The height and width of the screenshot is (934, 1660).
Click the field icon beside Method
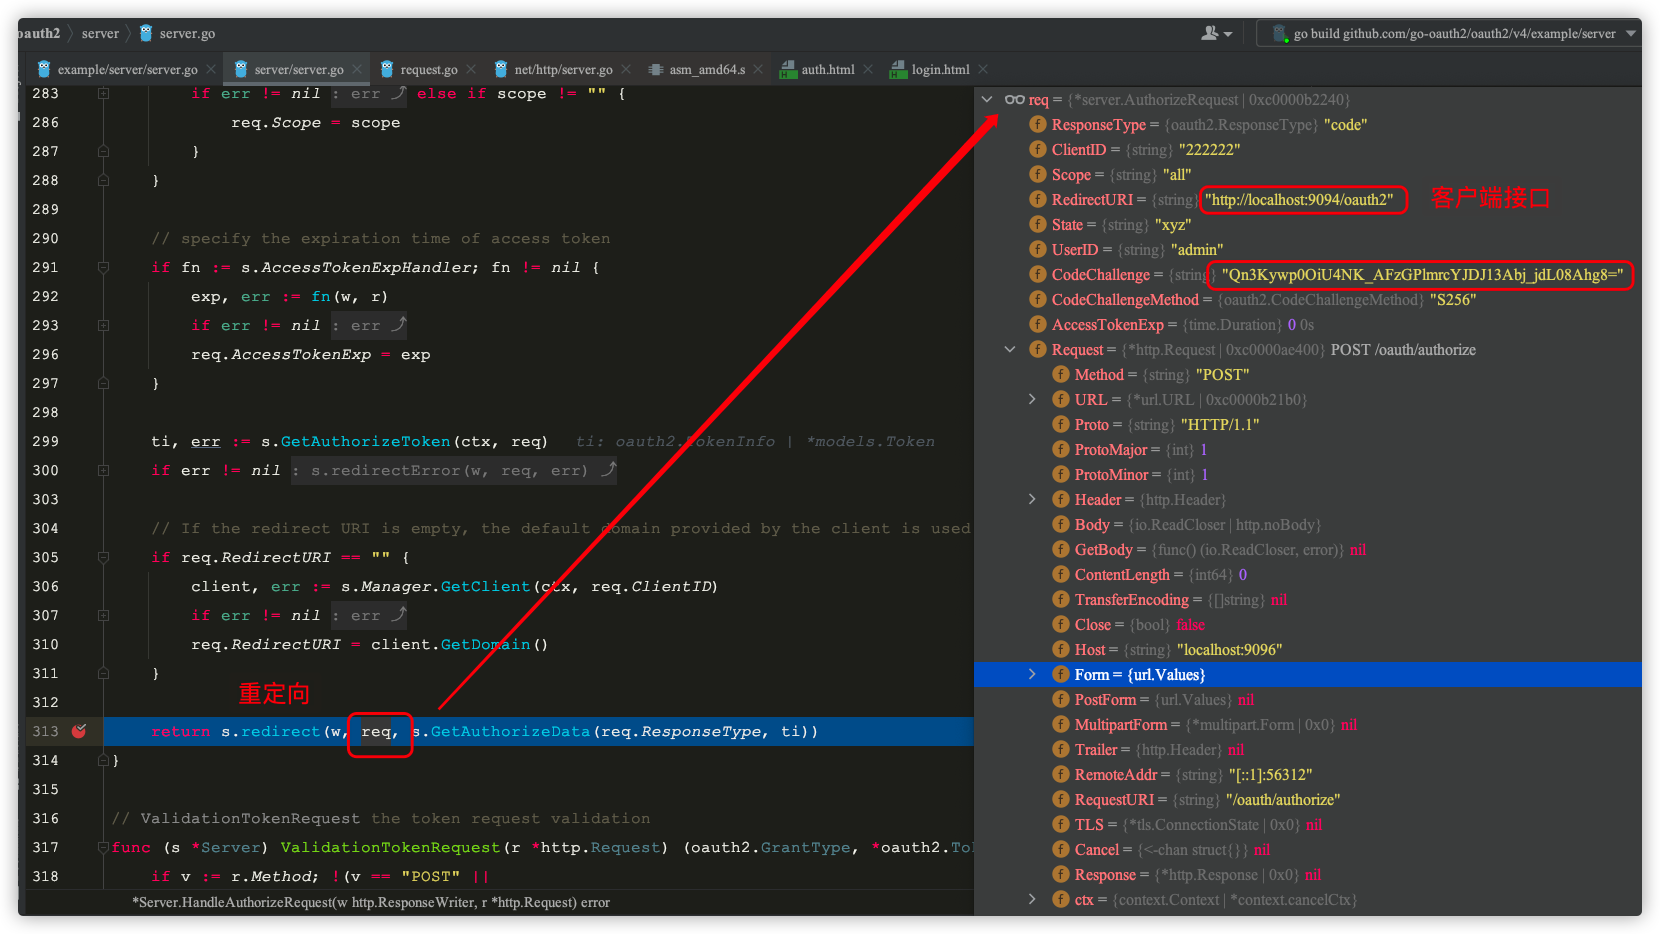[x=1061, y=374]
